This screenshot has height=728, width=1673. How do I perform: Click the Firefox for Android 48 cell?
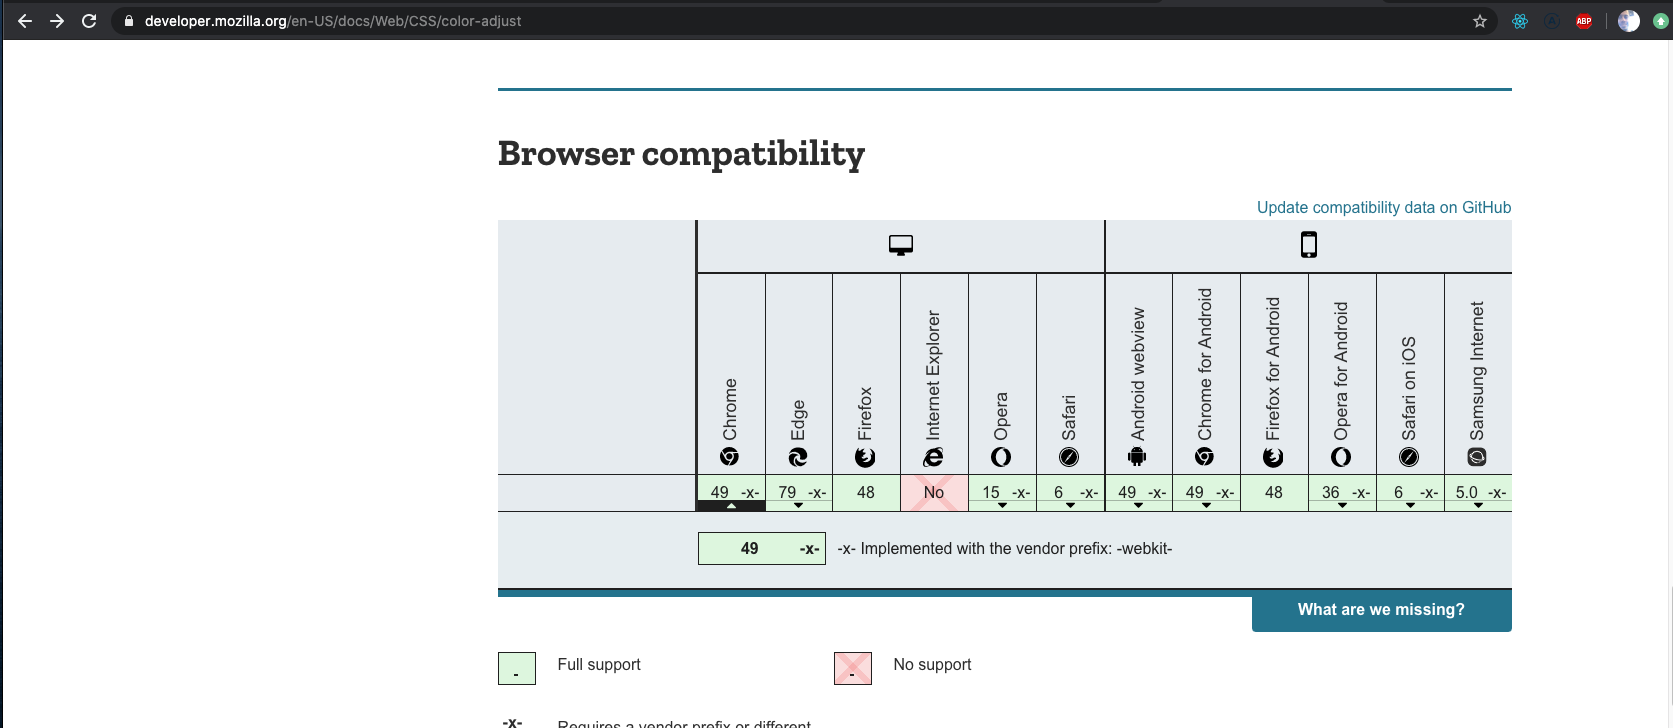coord(1274,493)
